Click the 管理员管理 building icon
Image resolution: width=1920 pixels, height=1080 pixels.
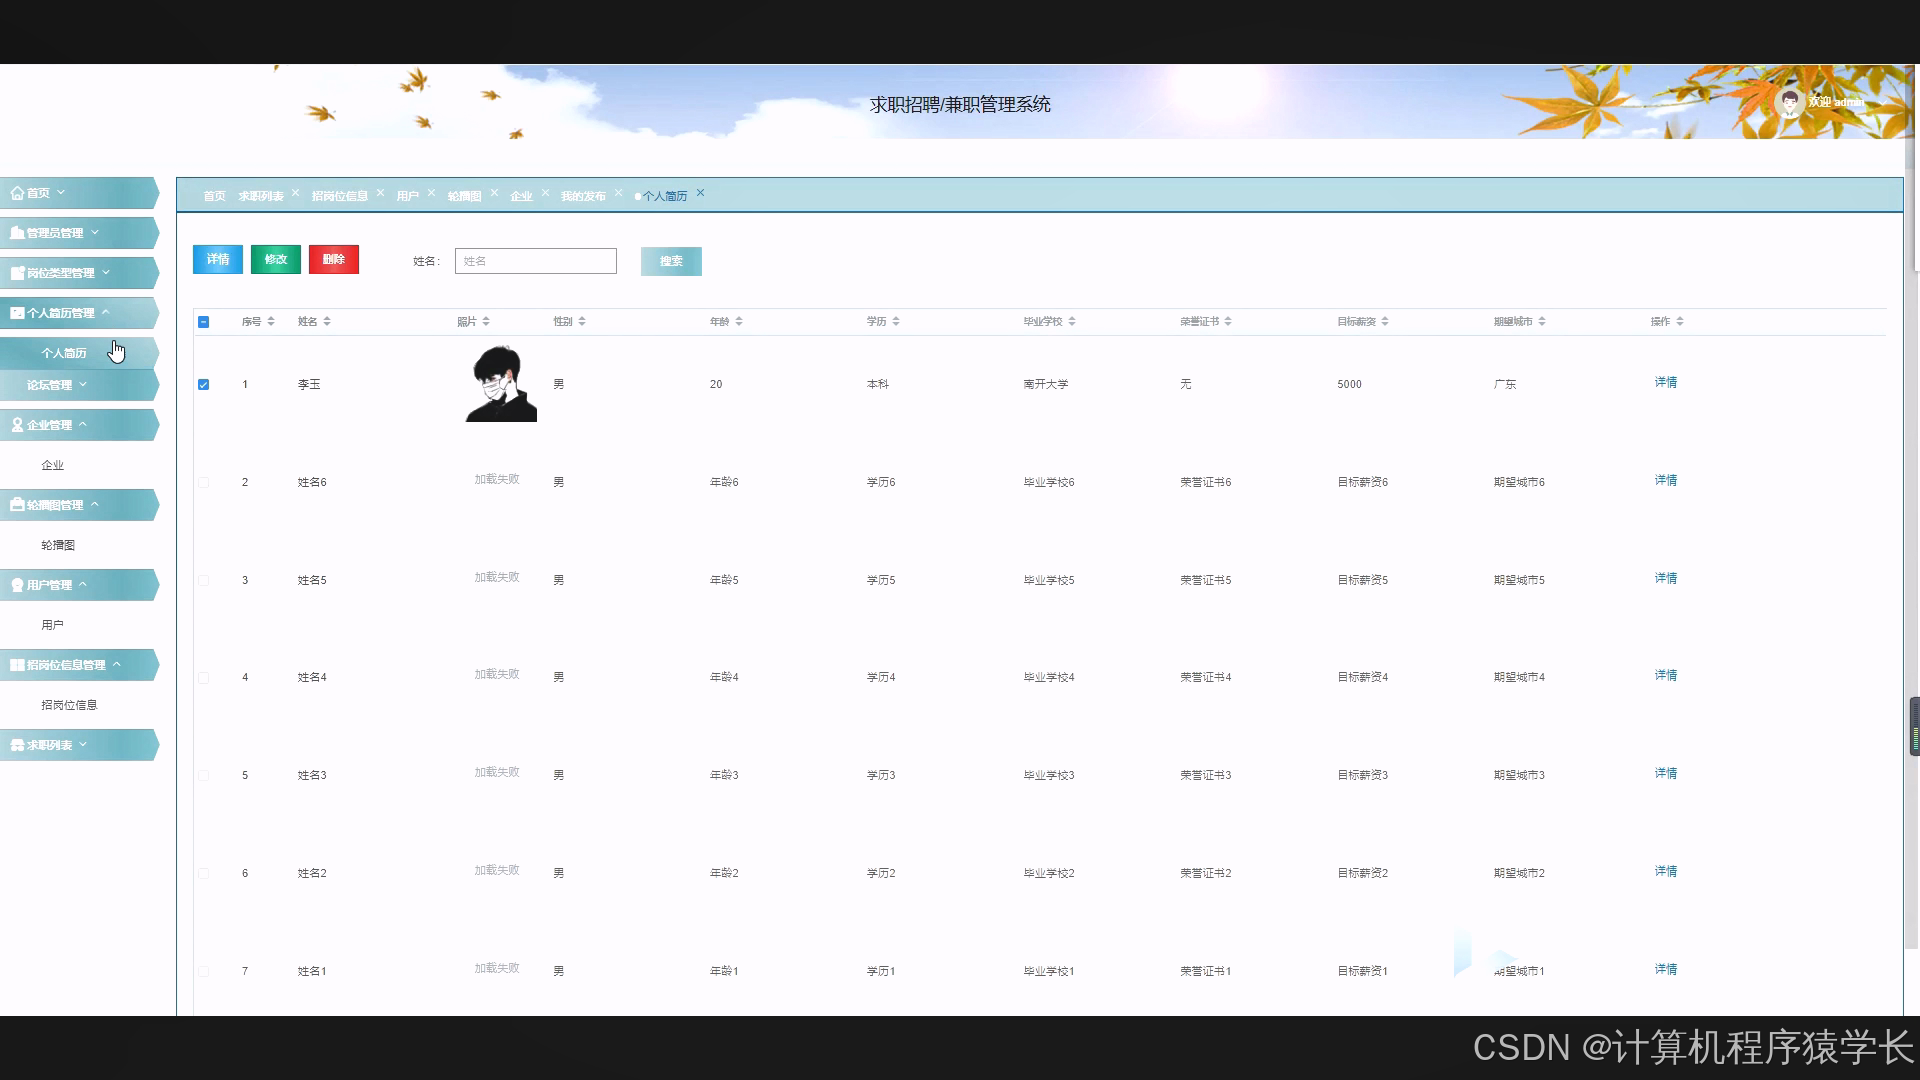(x=17, y=233)
